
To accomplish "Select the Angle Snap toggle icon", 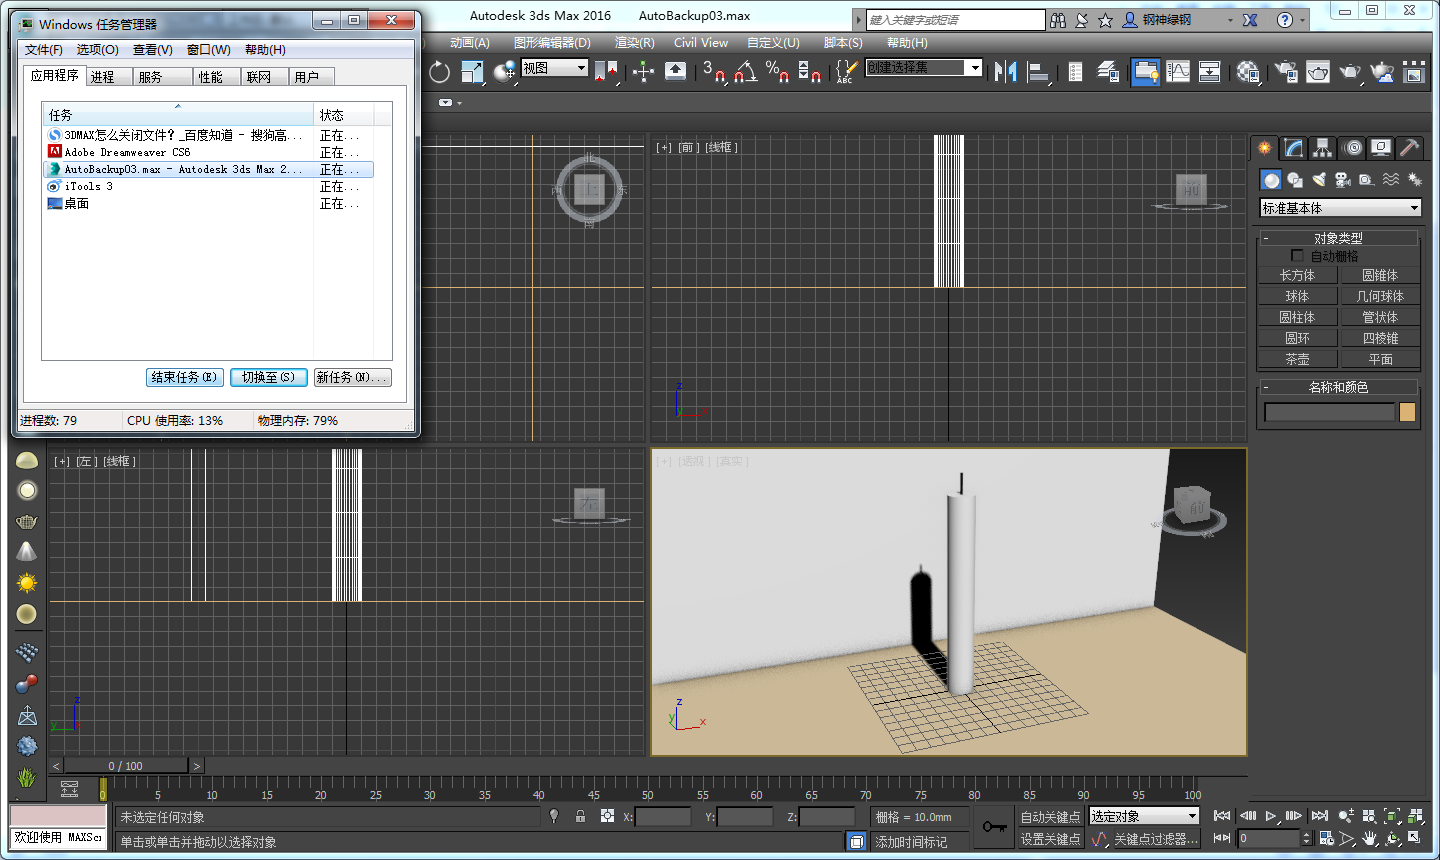I will point(746,71).
